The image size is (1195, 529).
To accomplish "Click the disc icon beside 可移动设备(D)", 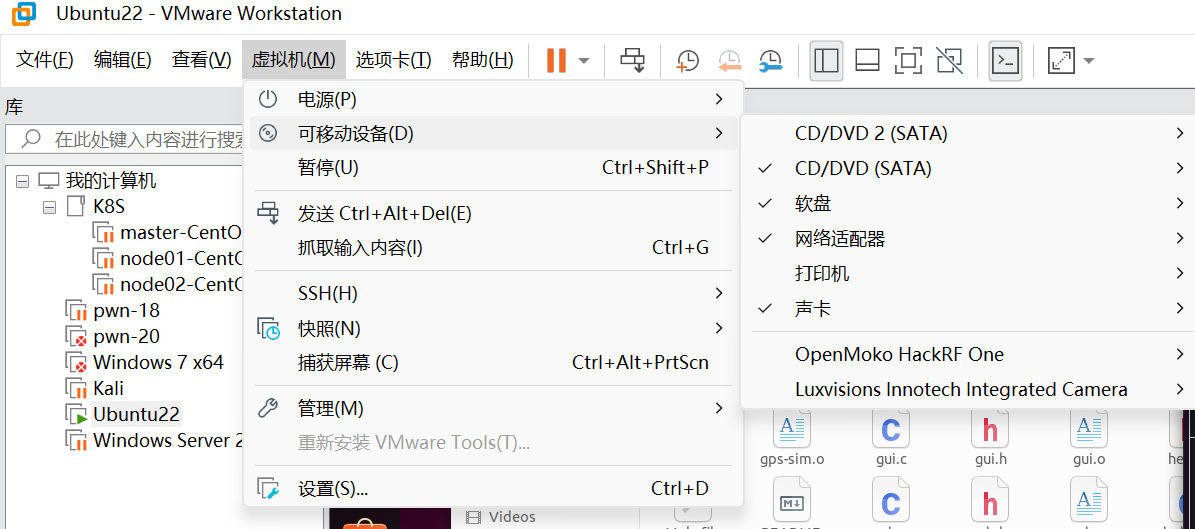I will (x=268, y=133).
